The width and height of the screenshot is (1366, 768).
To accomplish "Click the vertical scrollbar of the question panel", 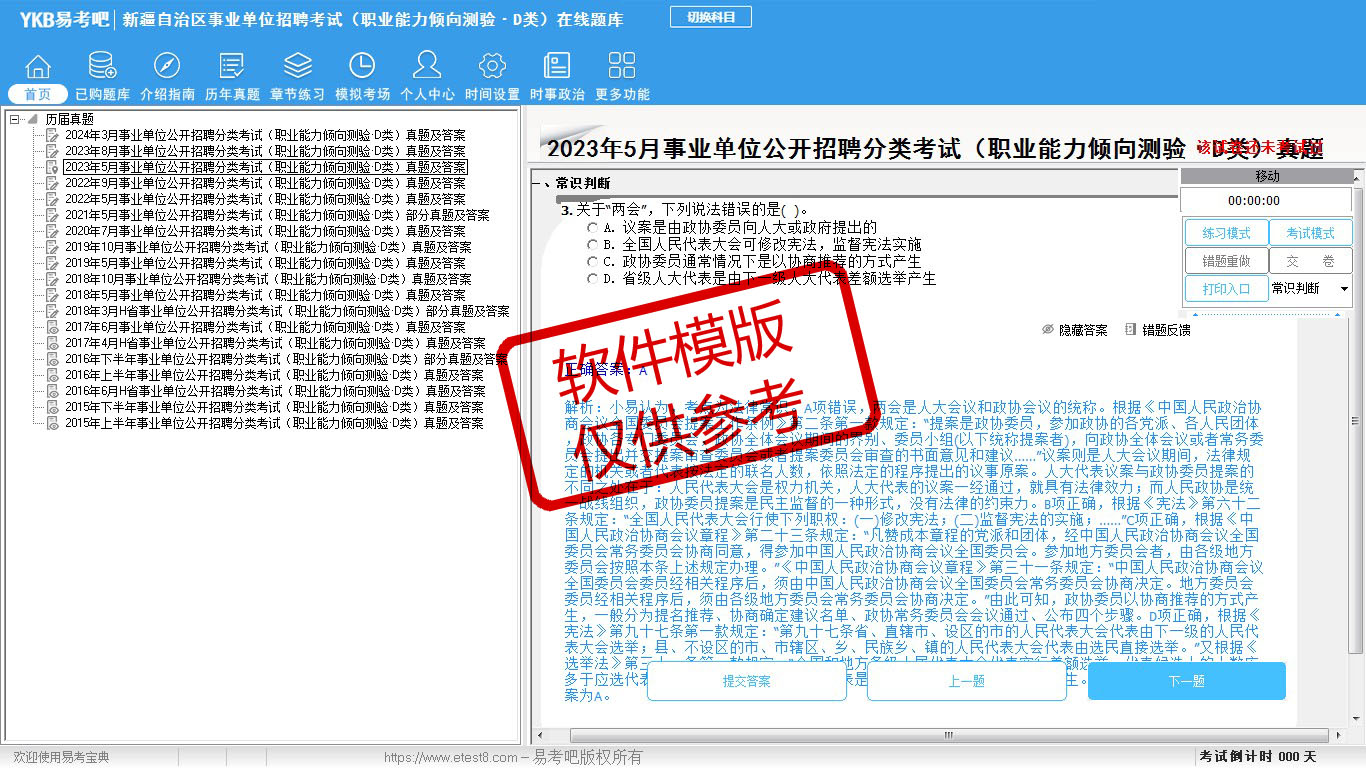I will coord(1356,450).
